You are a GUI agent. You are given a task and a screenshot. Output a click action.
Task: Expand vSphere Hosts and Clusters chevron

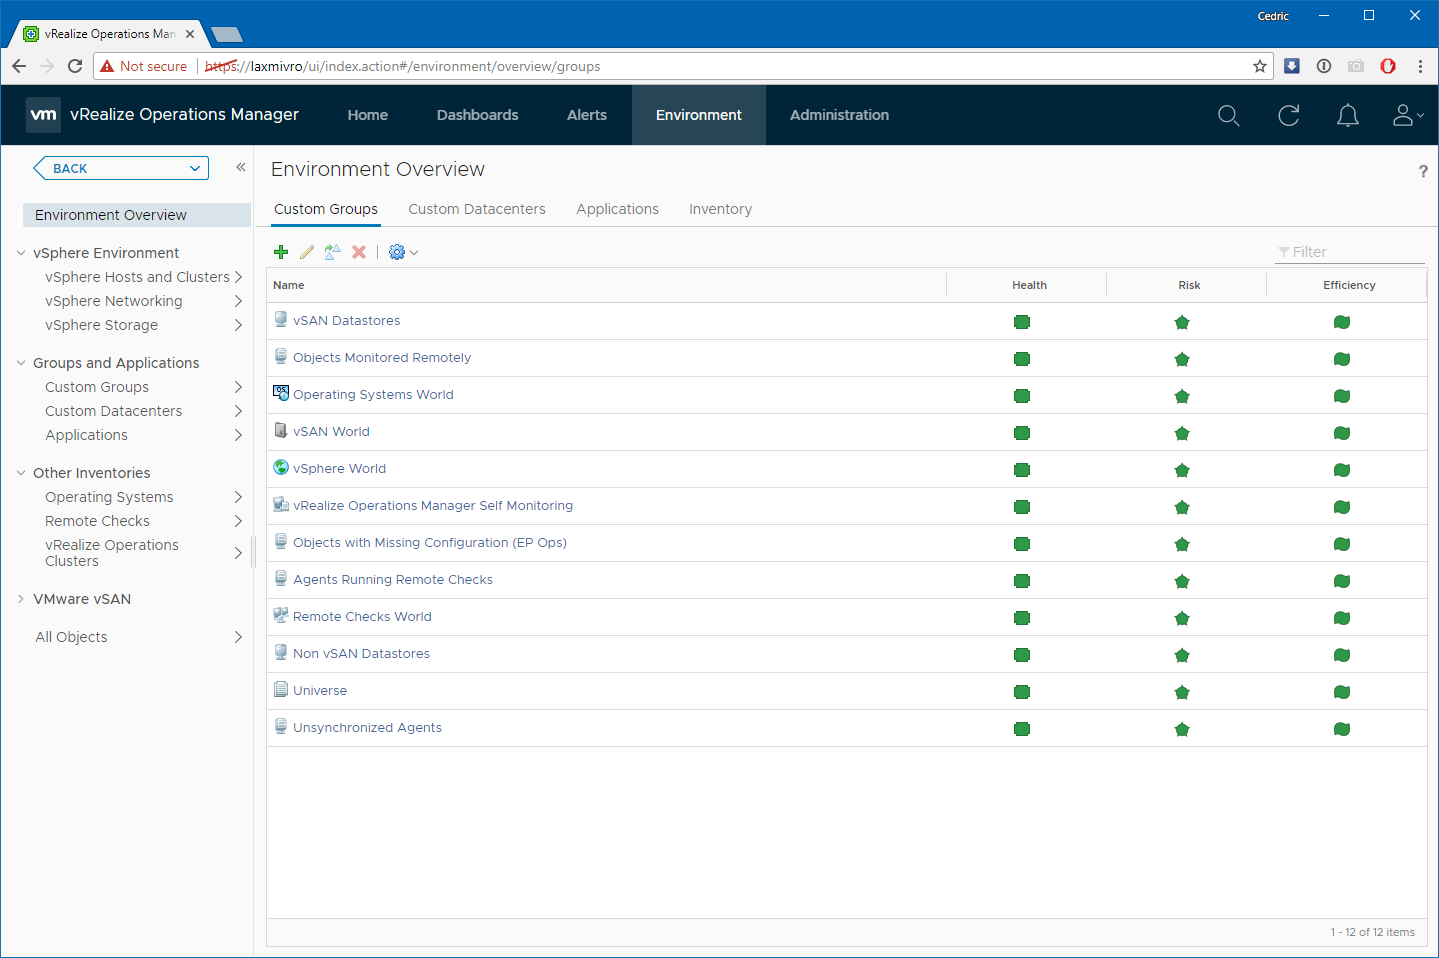point(238,277)
